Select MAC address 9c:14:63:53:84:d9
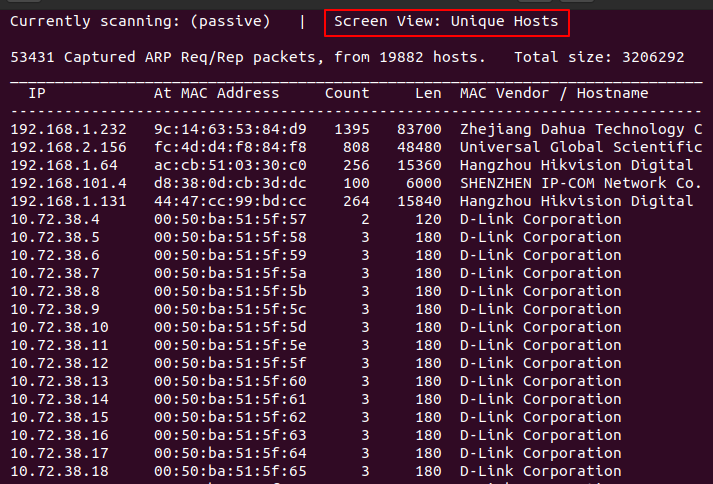 click(x=230, y=129)
